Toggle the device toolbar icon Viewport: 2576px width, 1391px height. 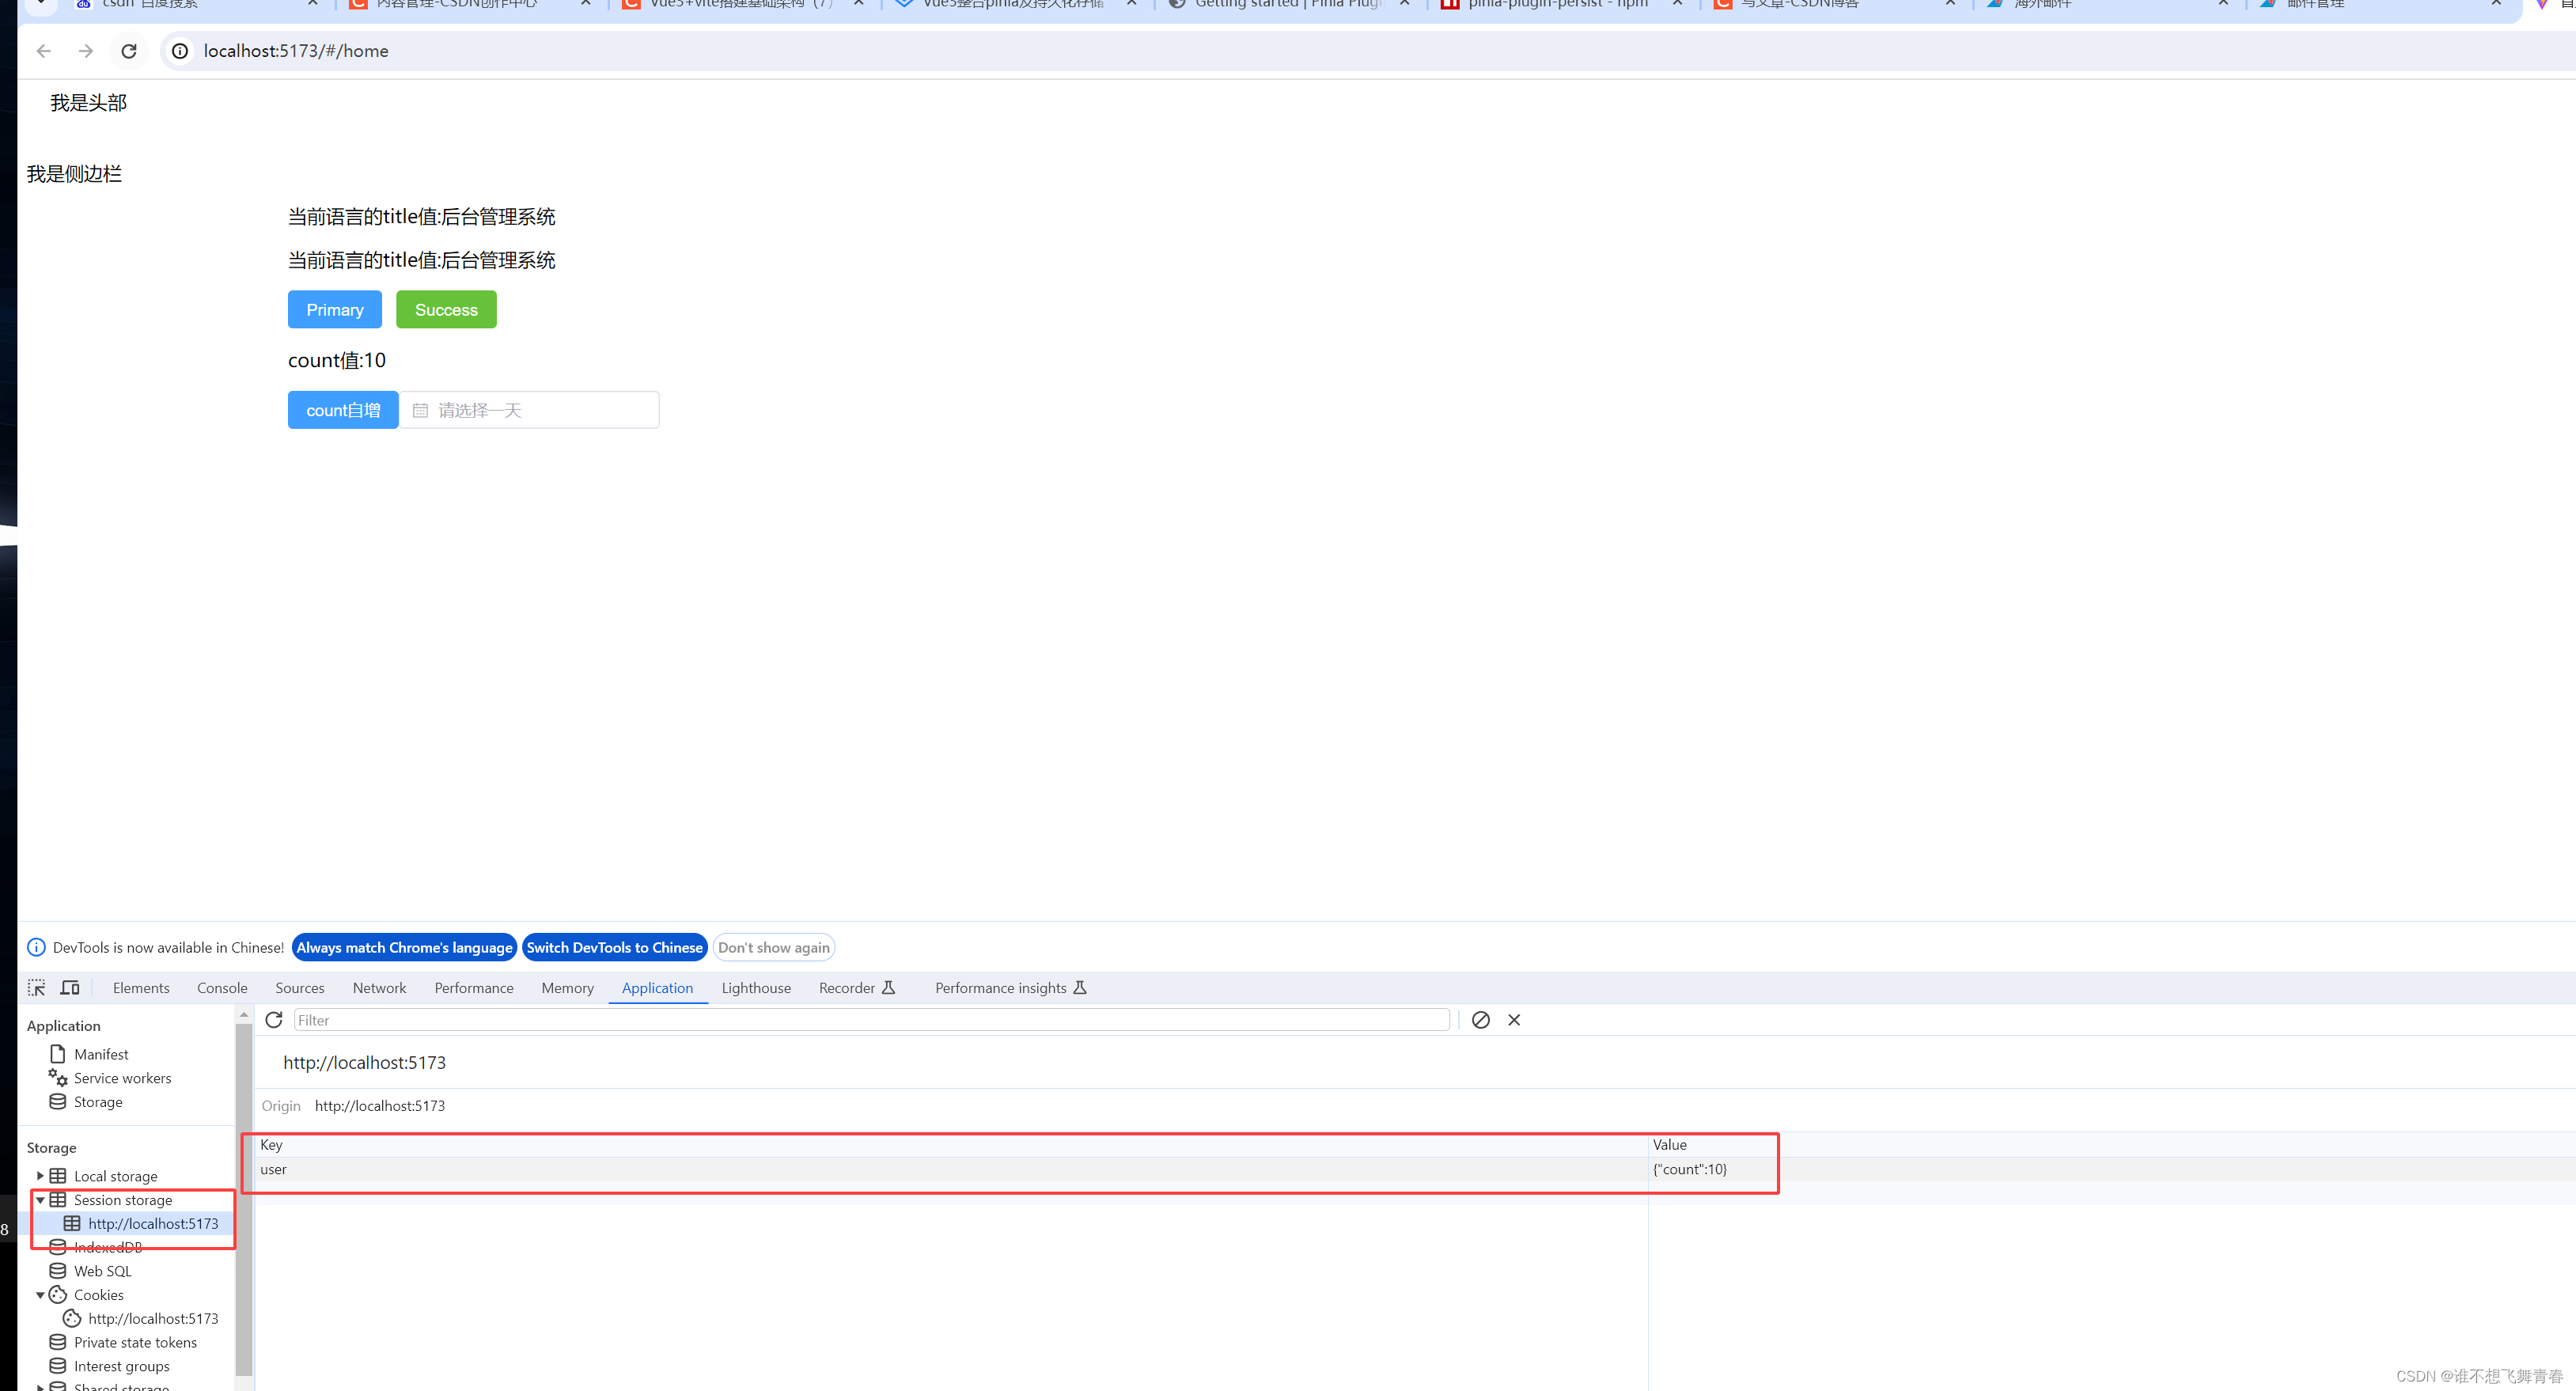coord(70,988)
